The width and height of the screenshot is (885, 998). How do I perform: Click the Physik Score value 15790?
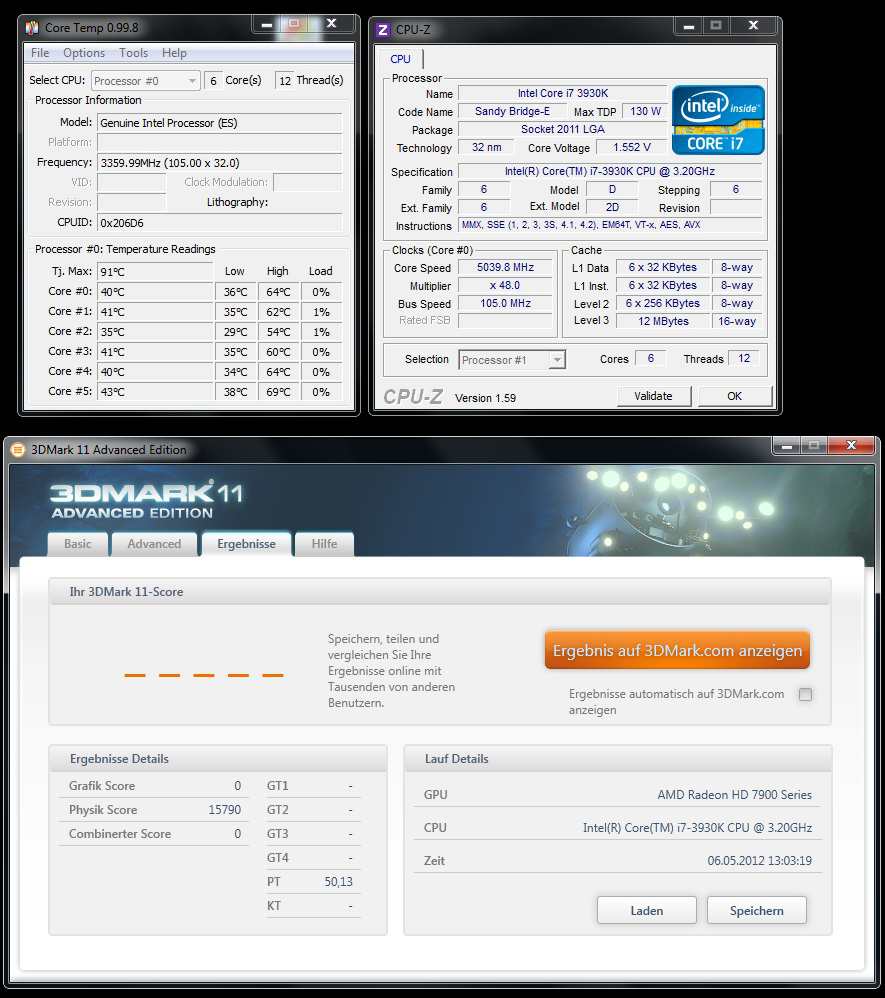pos(225,810)
